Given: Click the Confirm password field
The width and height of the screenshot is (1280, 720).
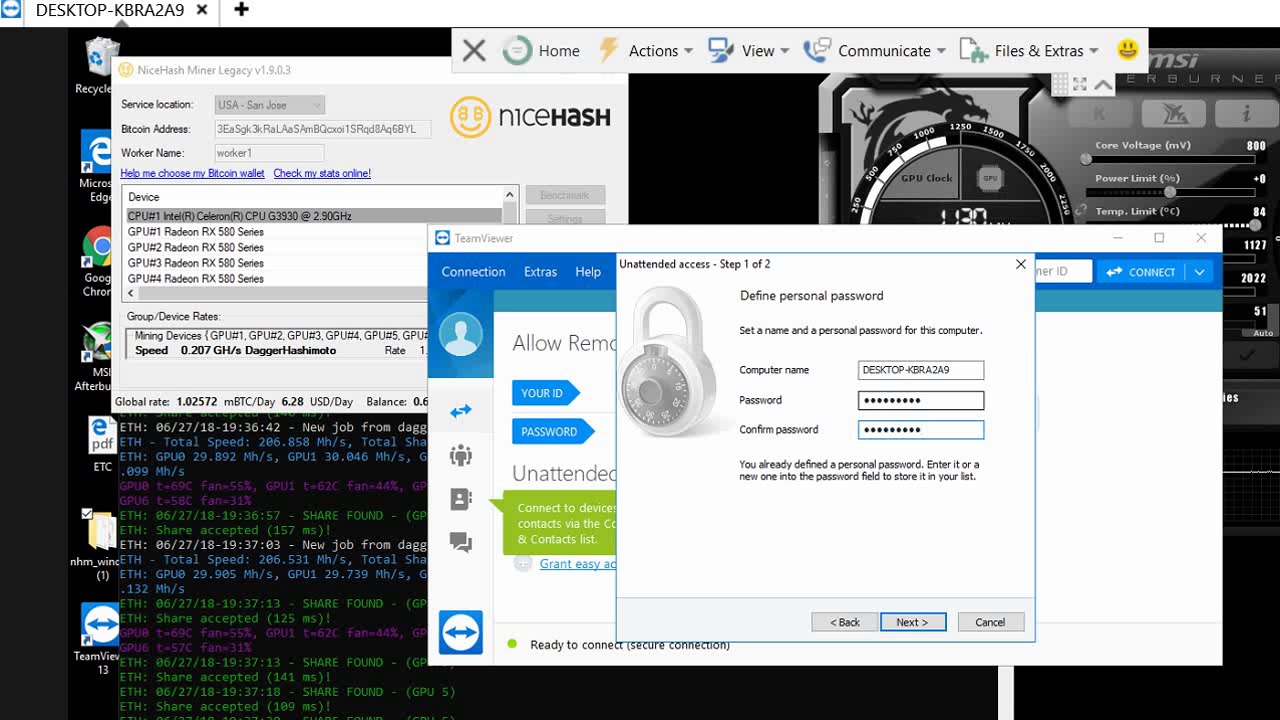Looking at the screenshot, I should [x=921, y=430].
